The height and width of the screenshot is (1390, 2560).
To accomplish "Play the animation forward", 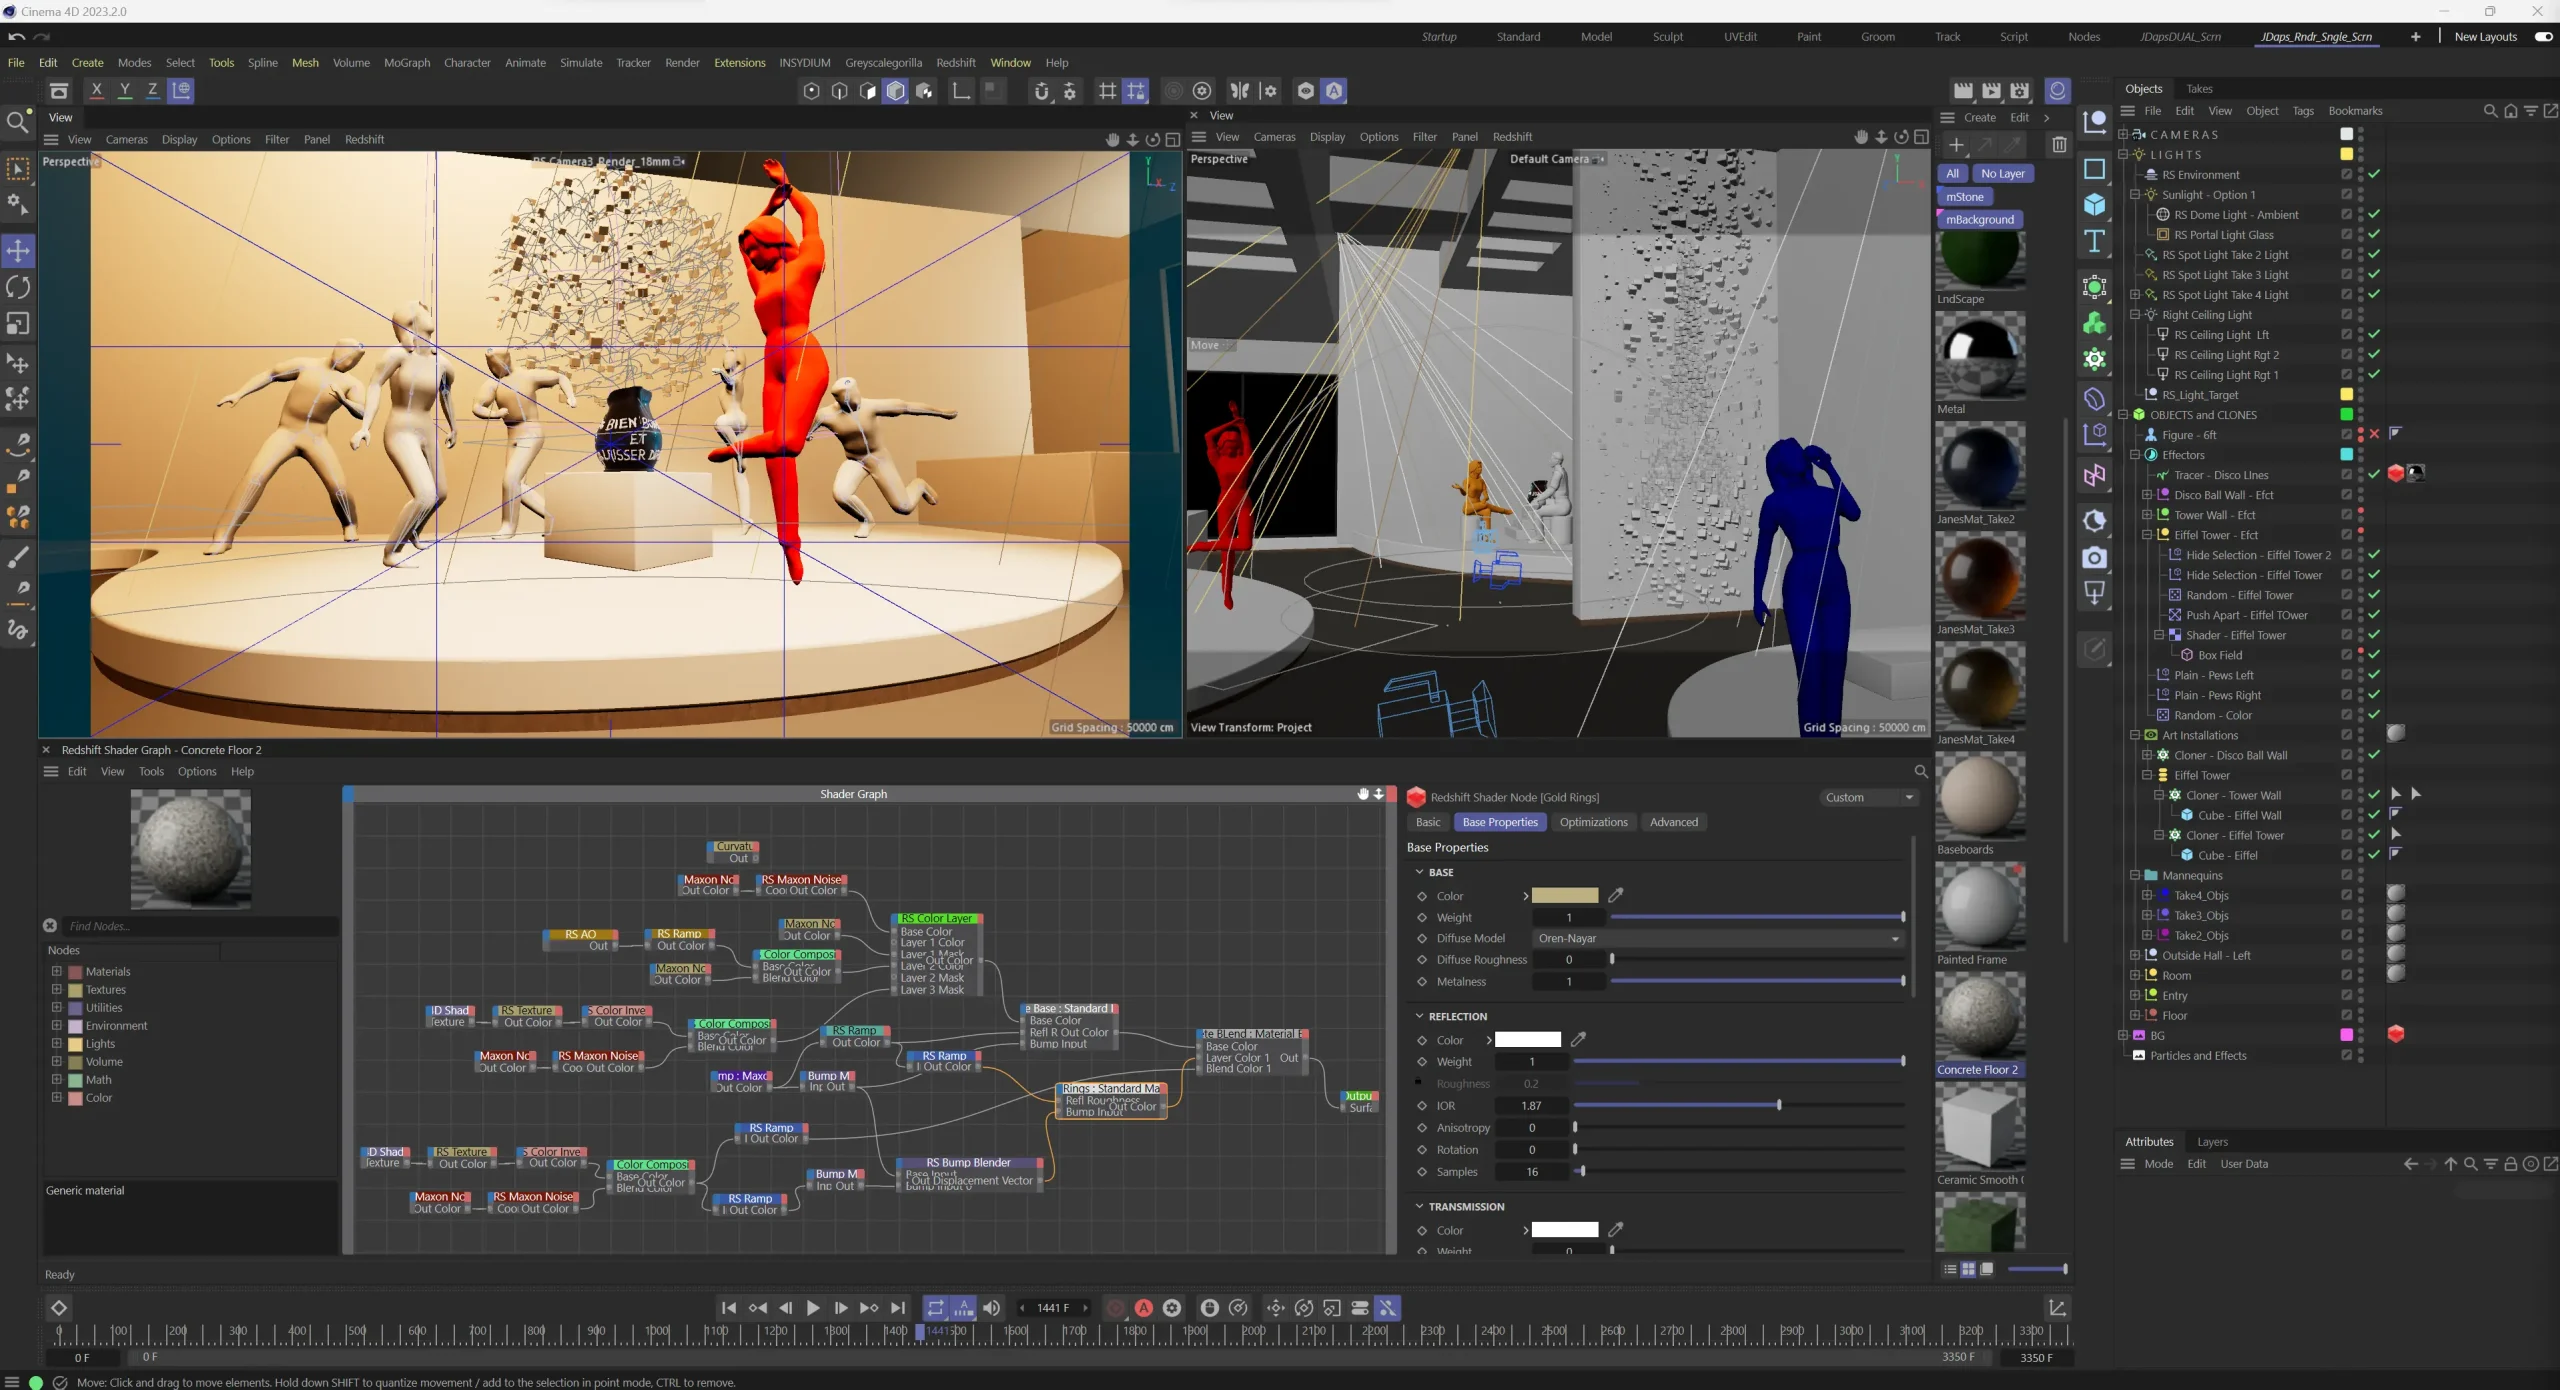I will pos(813,1308).
